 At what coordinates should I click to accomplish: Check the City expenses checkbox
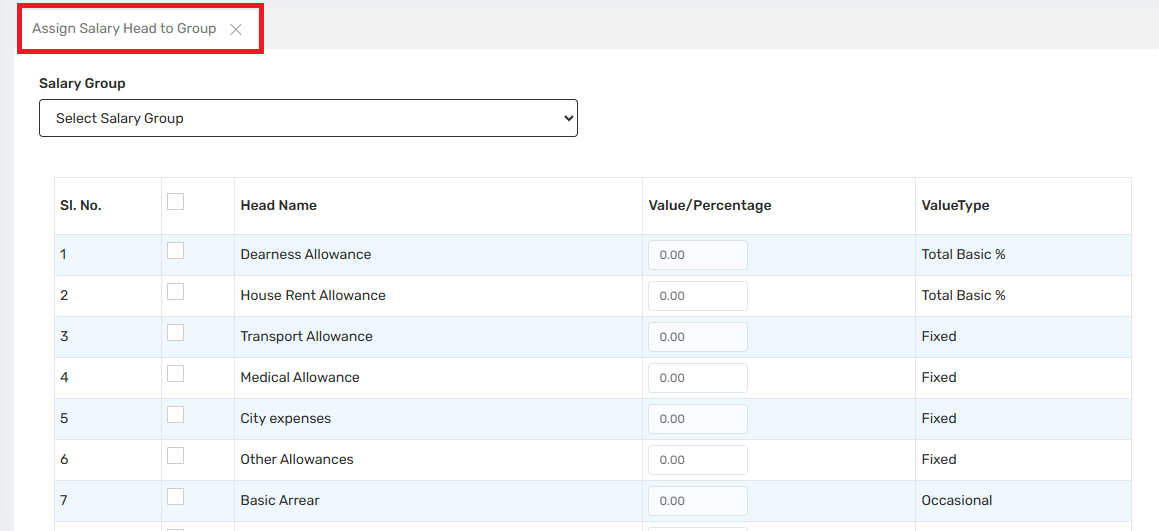point(175,415)
